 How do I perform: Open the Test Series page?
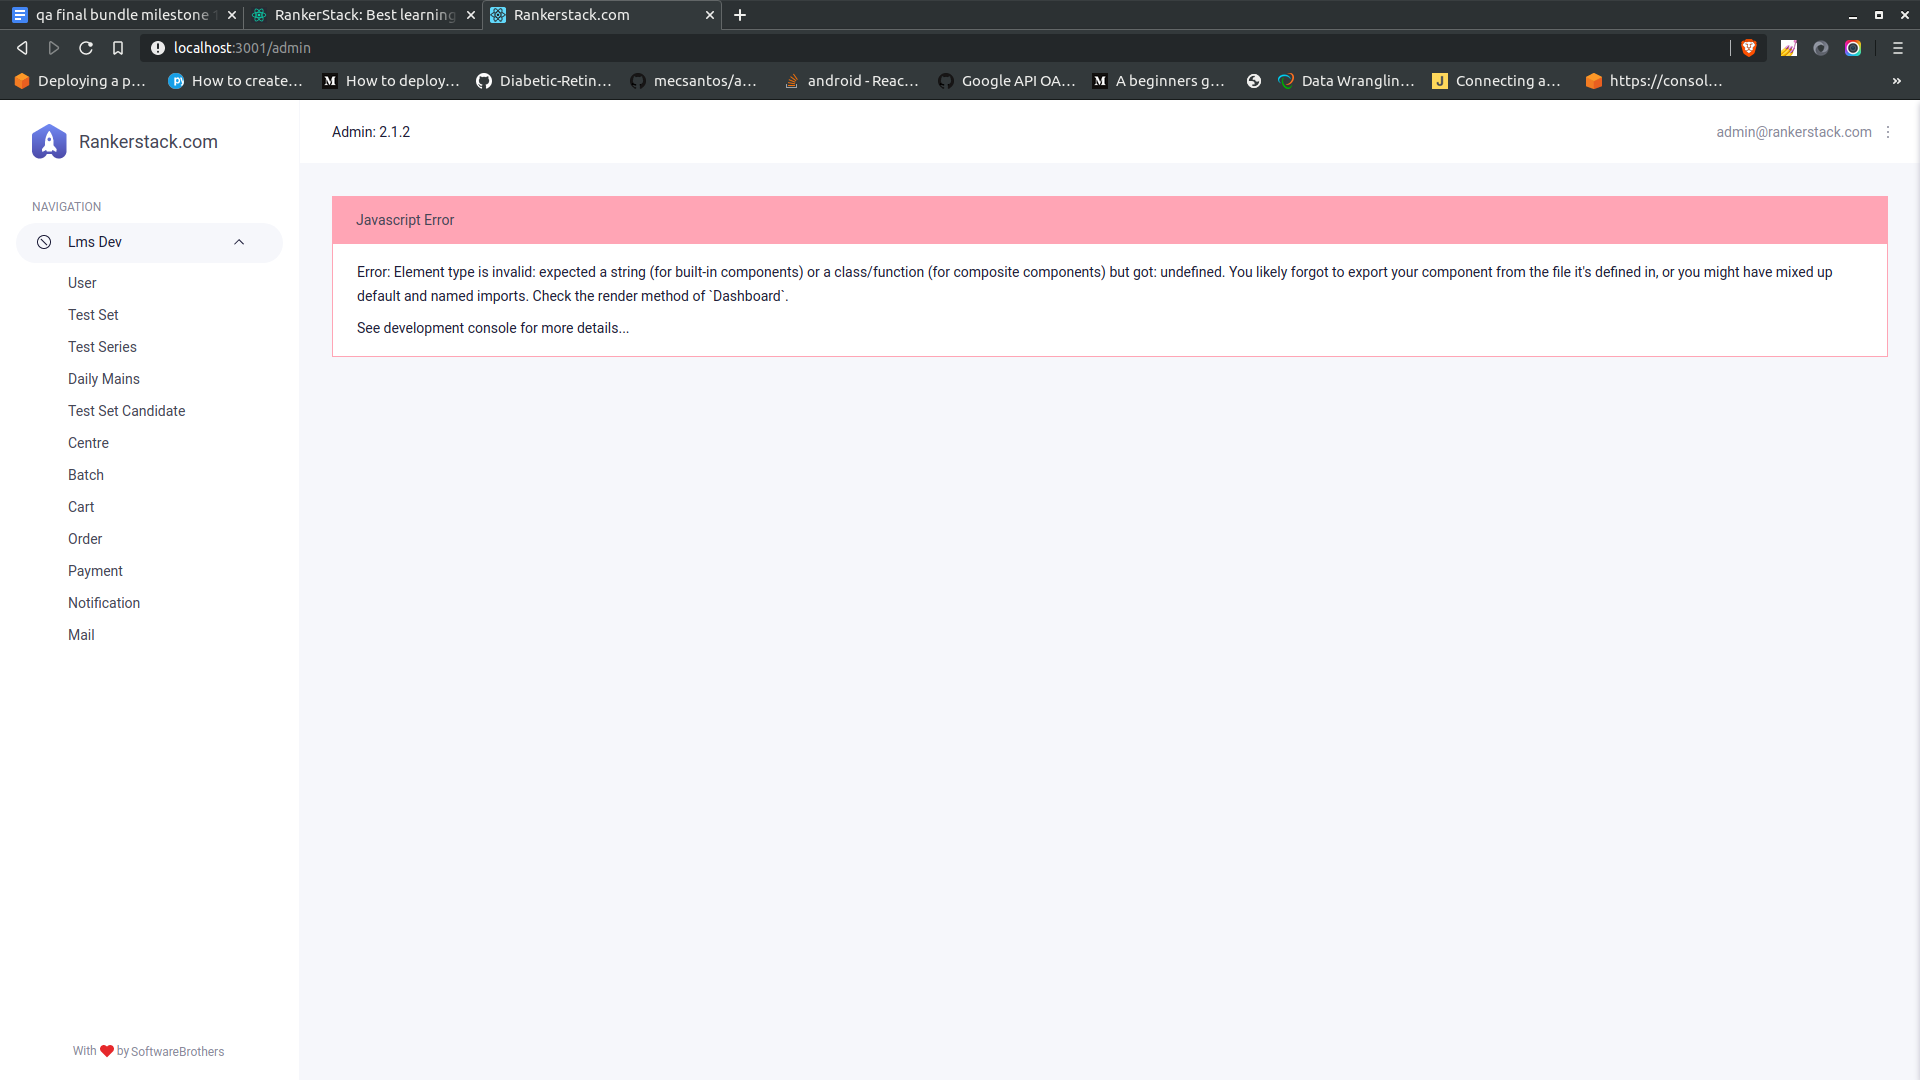tap(102, 347)
